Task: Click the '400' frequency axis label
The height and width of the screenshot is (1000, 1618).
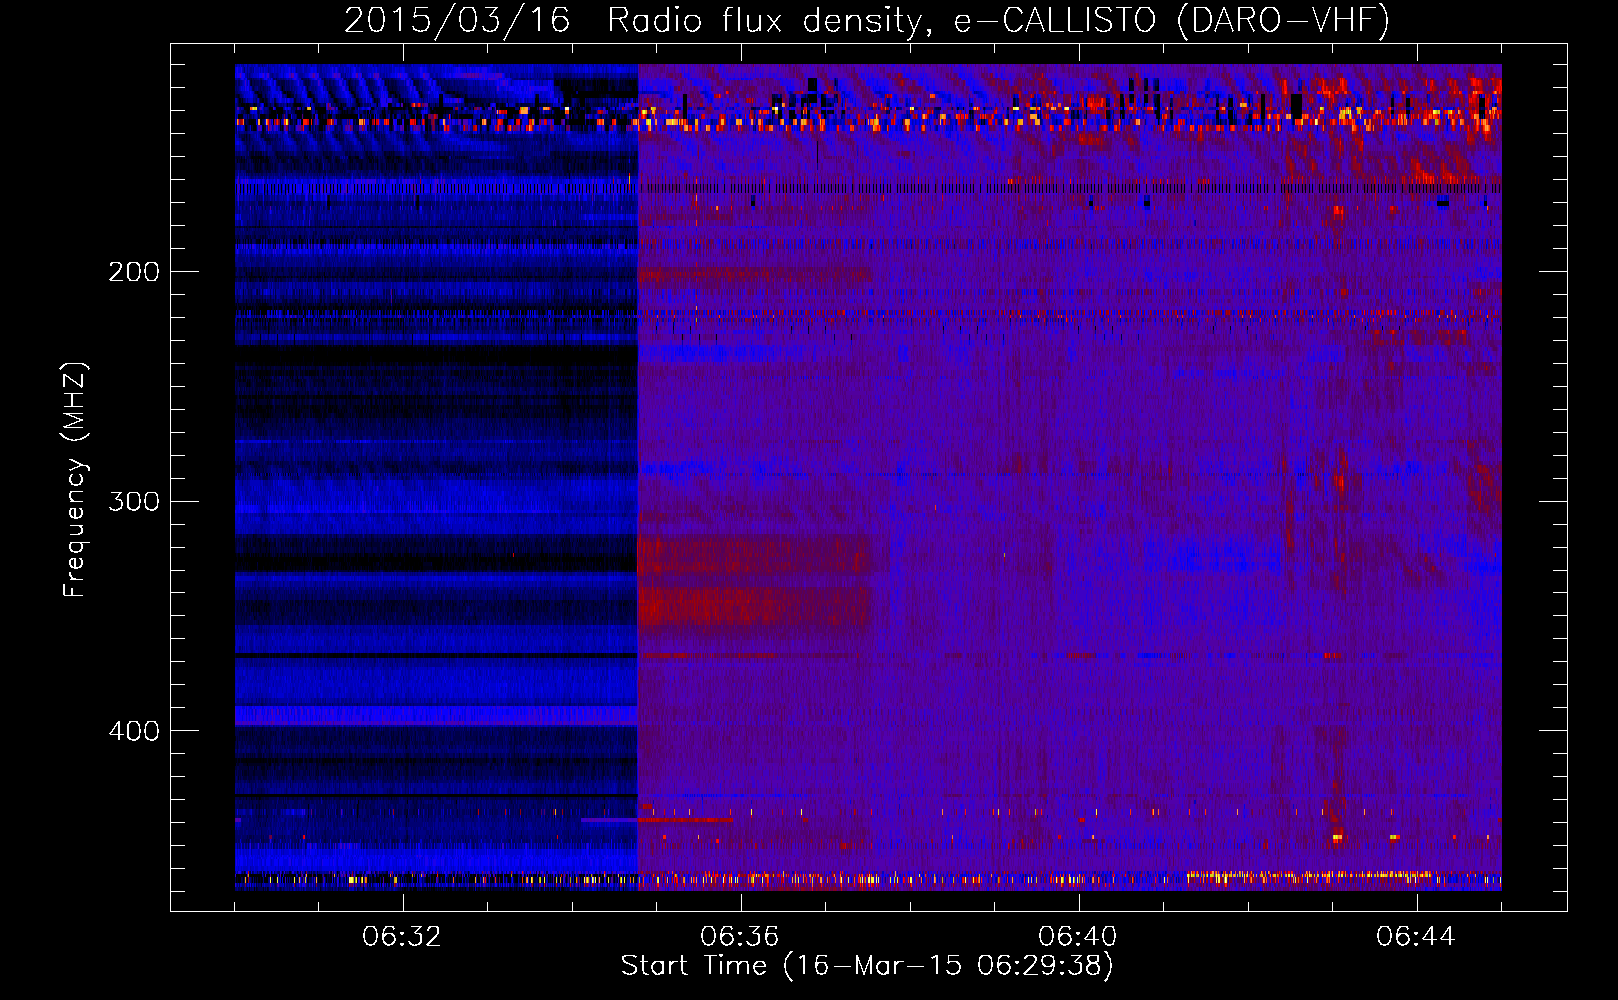Action: click(x=133, y=731)
